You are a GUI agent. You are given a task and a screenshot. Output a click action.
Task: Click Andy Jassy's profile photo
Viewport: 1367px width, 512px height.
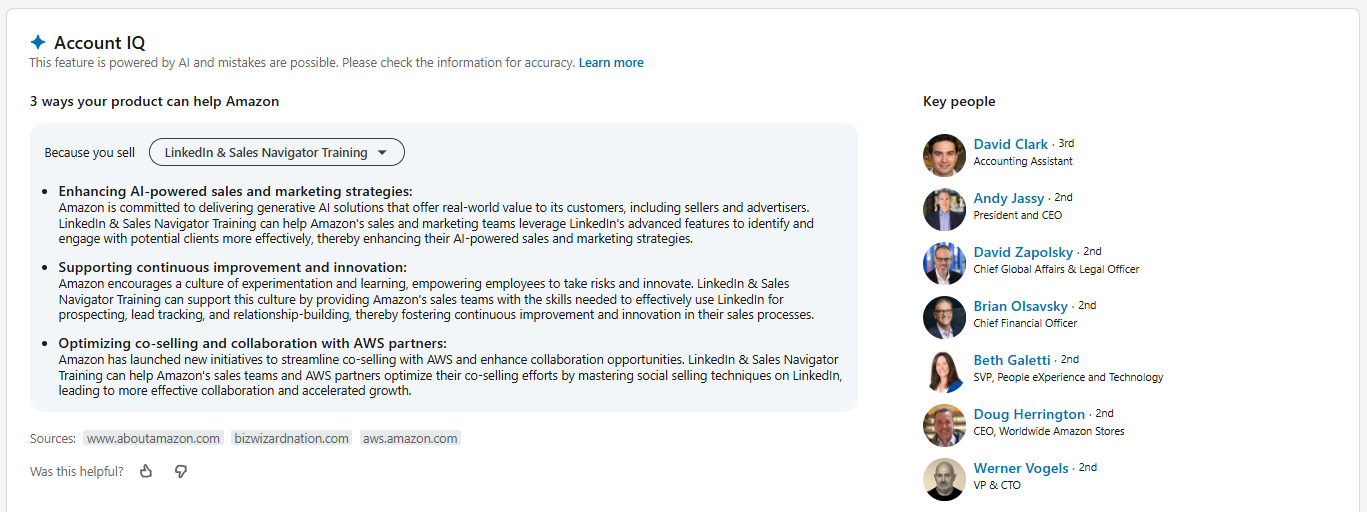[x=944, y=209]
